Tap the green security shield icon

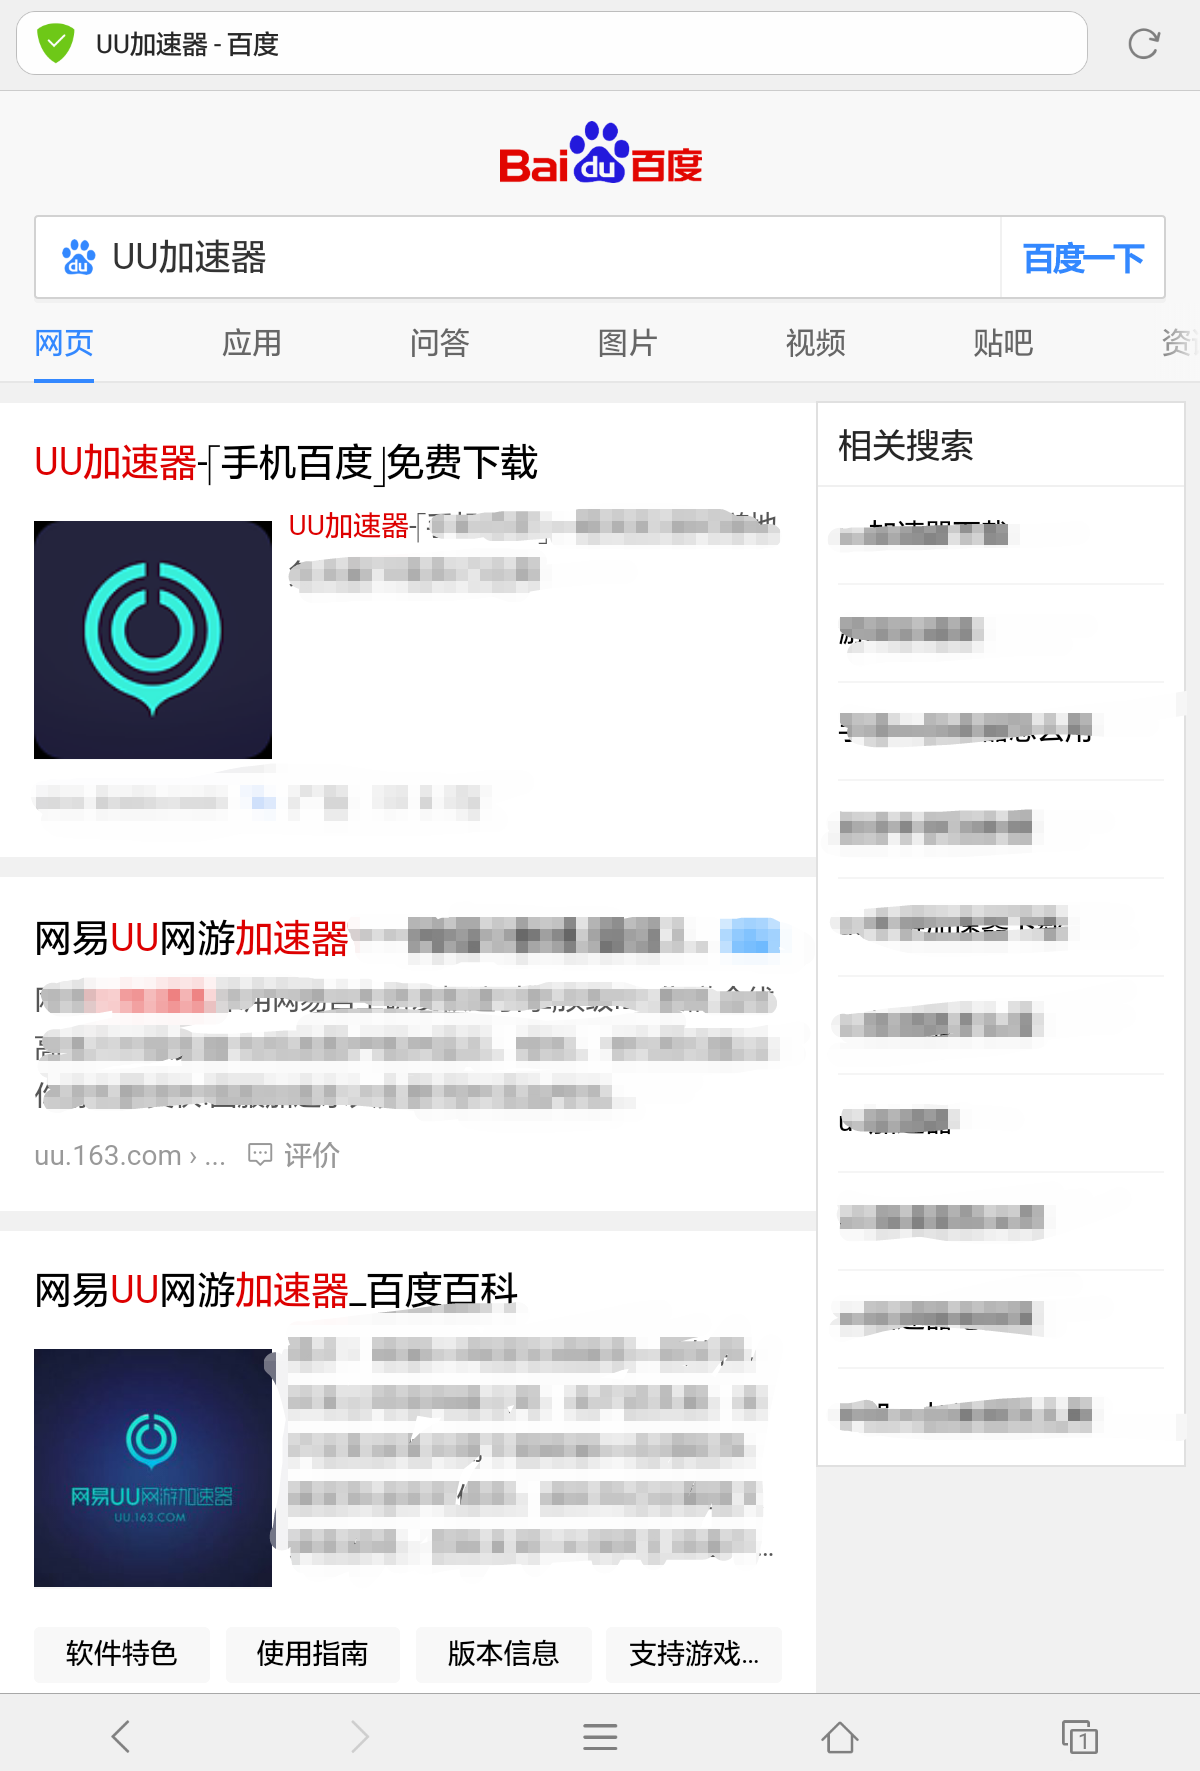pyautogui.click(x=56, y=44)
